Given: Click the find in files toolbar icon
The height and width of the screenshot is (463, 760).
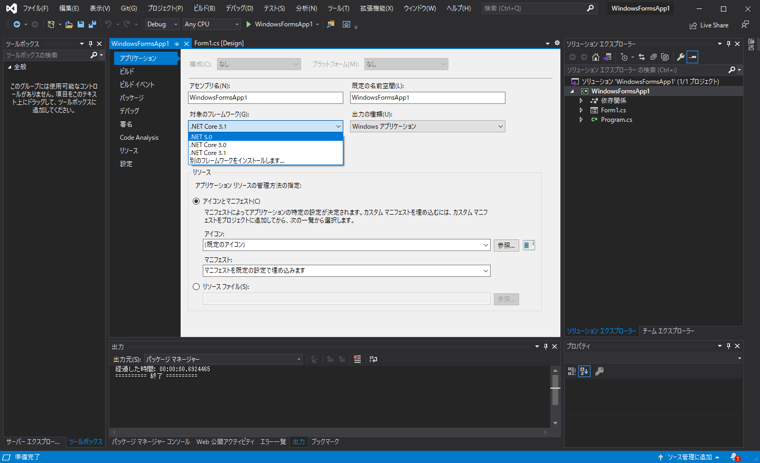Looking at the screenshot, I should (x=331, y=24).
